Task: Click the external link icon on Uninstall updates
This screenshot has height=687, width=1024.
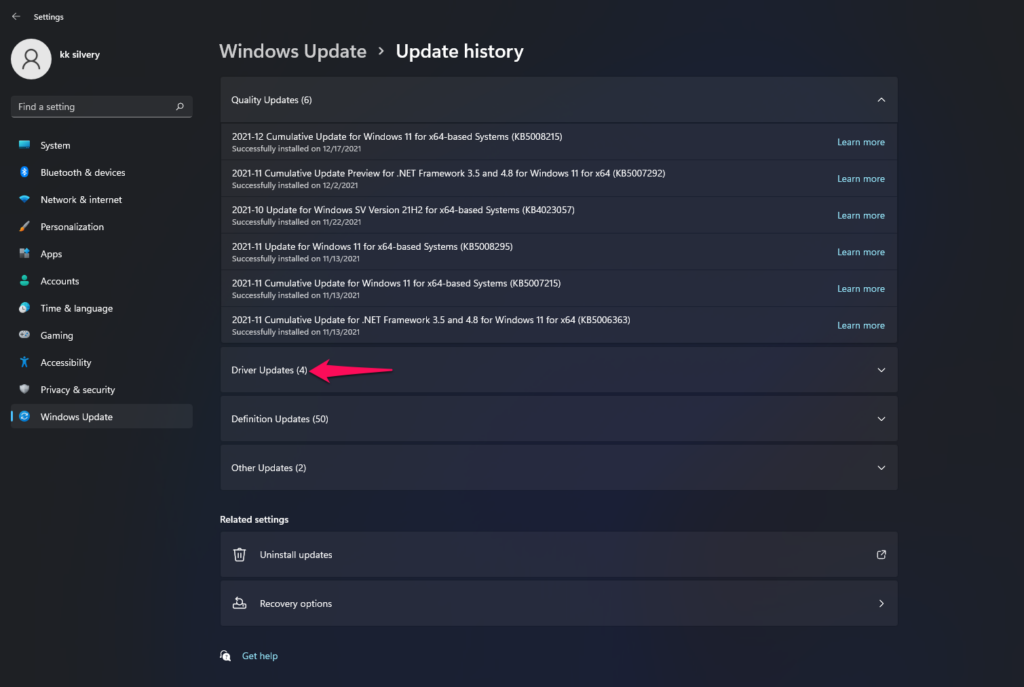Action: tap(881, 554)
